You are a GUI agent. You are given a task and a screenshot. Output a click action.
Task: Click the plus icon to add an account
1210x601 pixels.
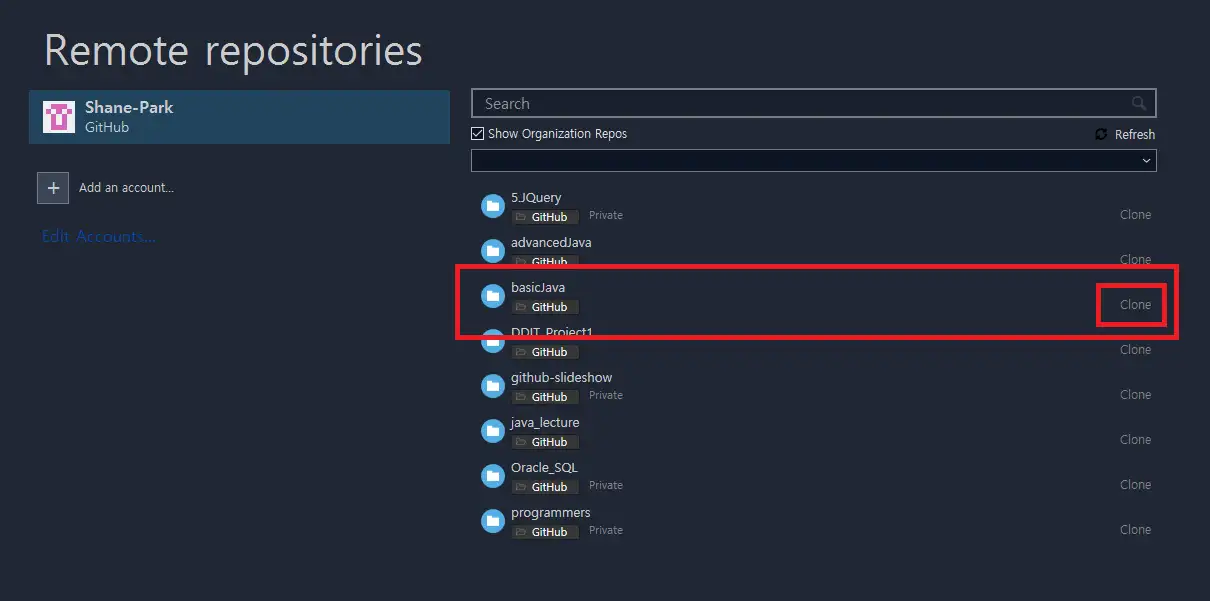tap(53, 188)
